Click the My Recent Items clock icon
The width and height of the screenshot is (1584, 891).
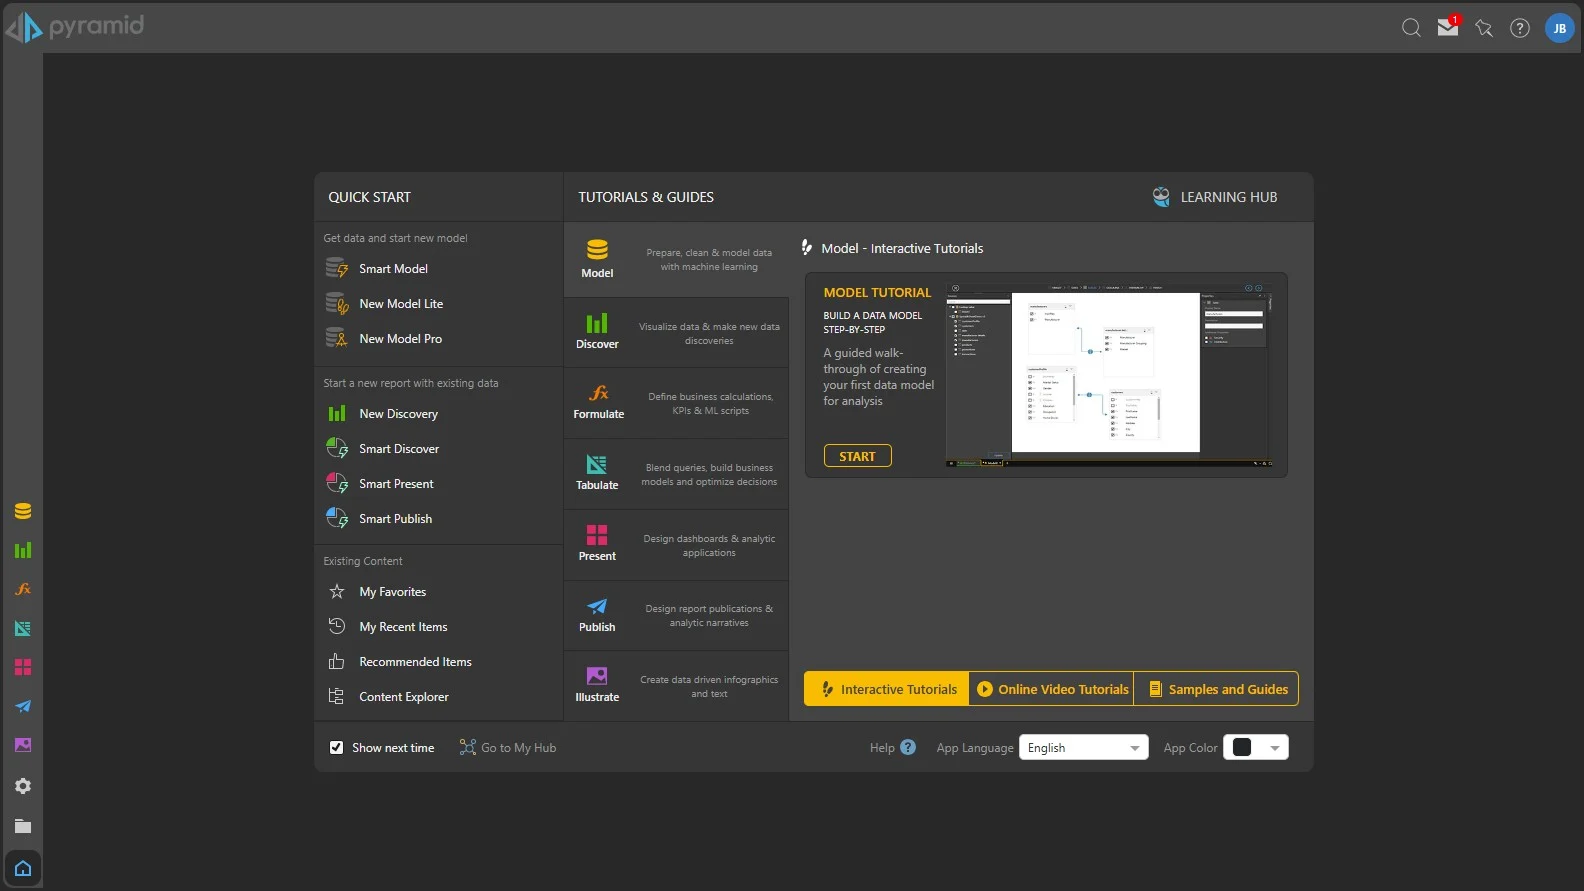click(x=337, y=626)
